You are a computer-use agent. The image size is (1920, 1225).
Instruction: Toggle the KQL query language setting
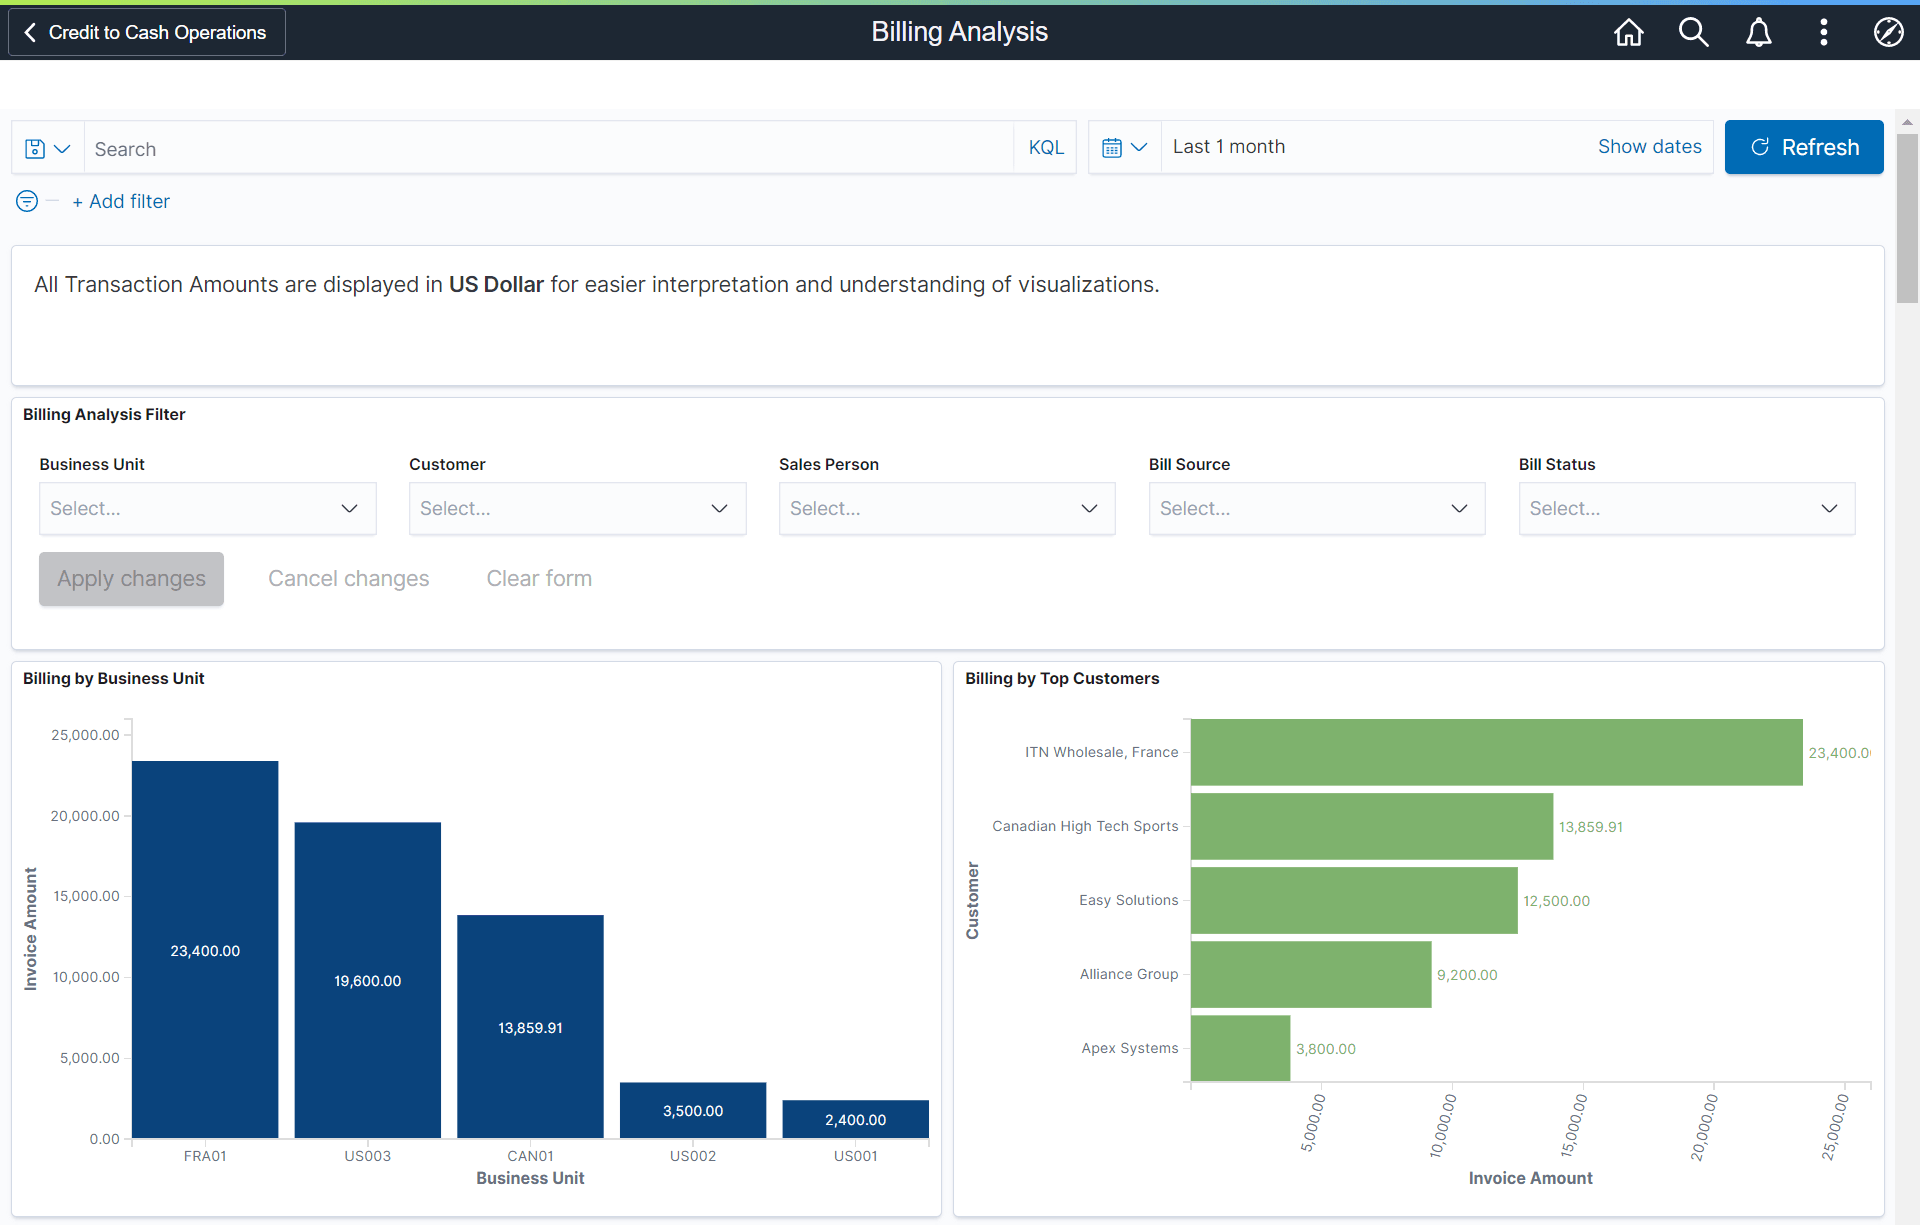(1045, 147)
